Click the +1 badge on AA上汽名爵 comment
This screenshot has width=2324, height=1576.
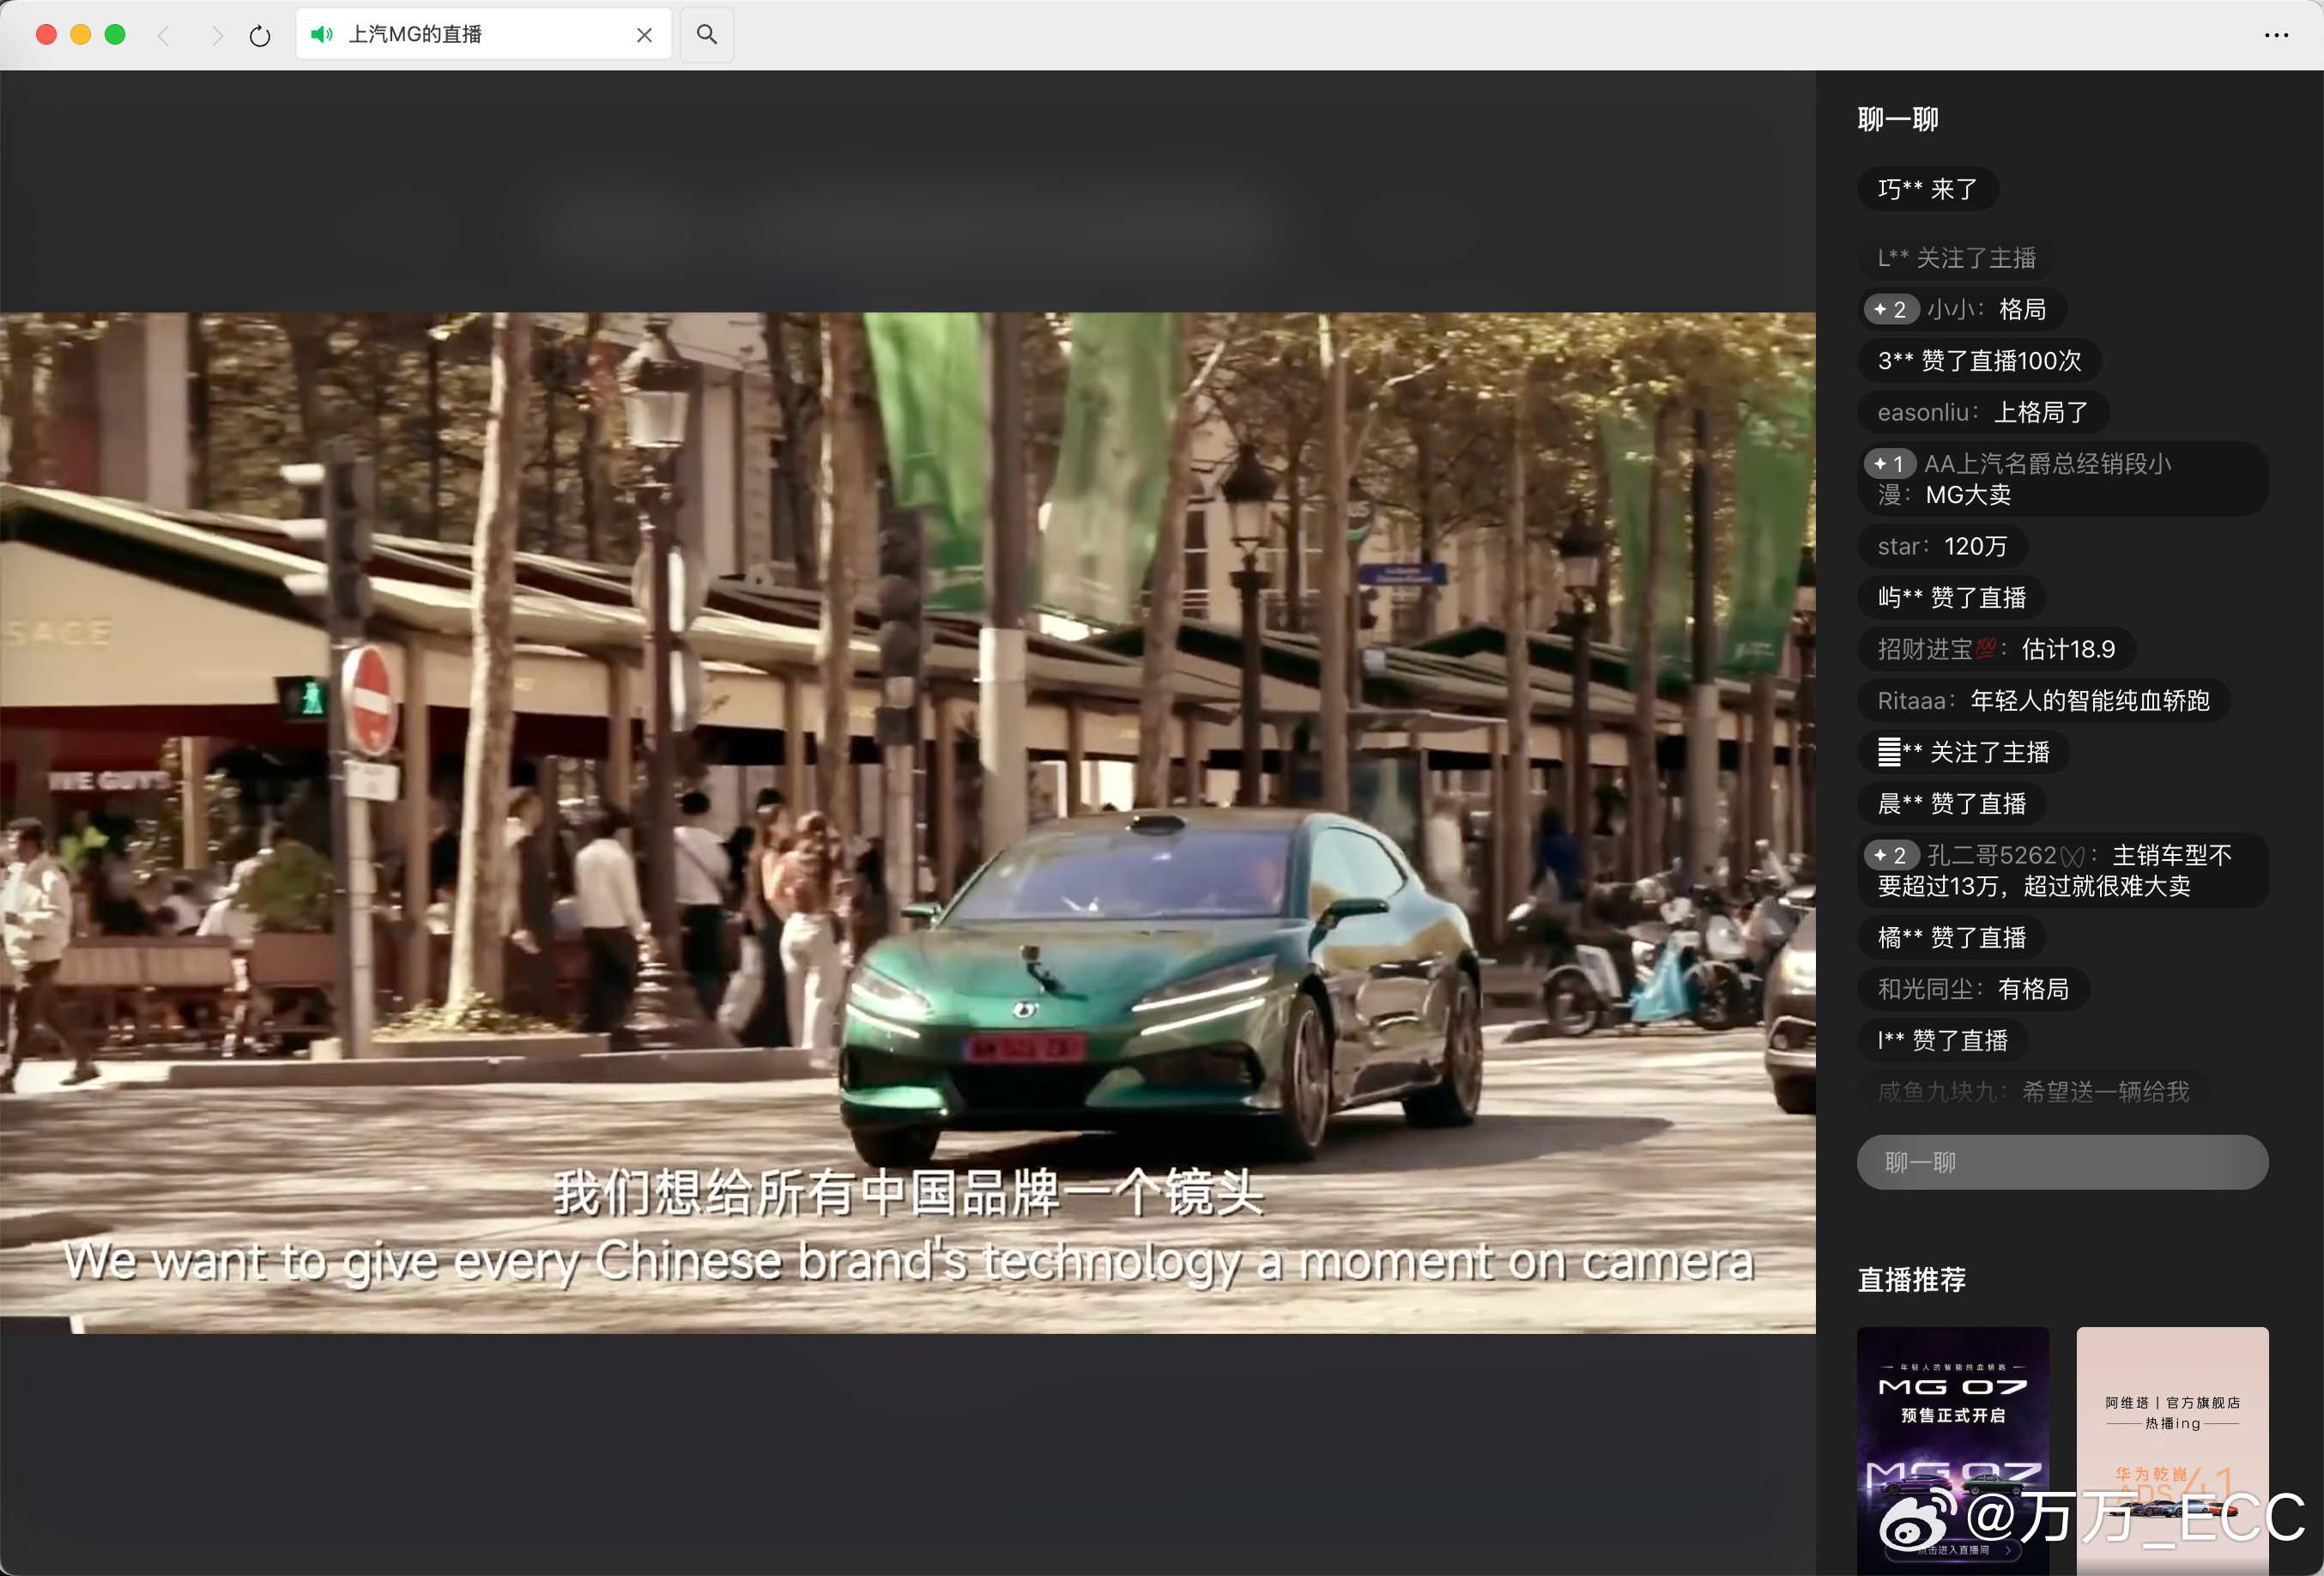pos(1890,464)
